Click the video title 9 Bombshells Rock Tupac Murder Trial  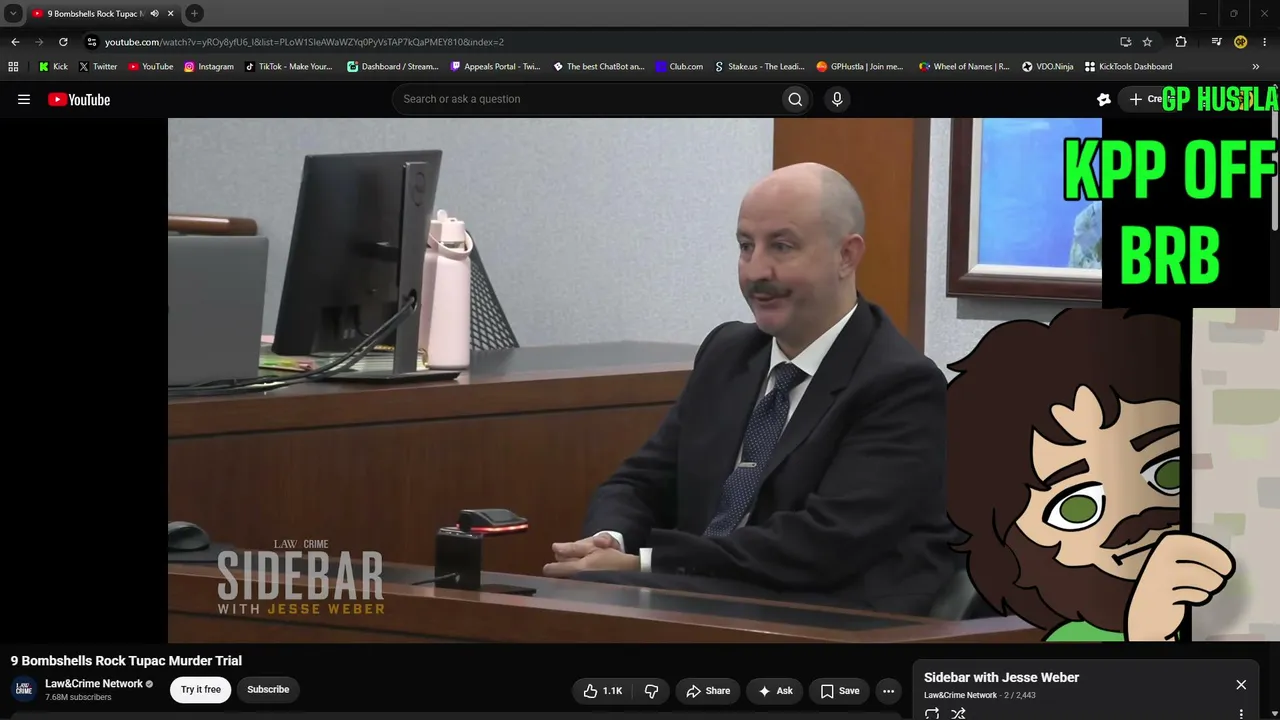[x=126, y=661]
